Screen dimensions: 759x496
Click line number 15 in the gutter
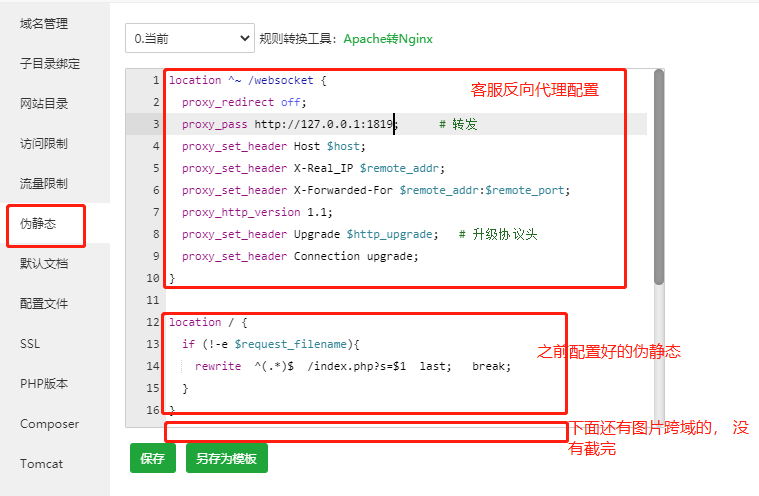152,388
